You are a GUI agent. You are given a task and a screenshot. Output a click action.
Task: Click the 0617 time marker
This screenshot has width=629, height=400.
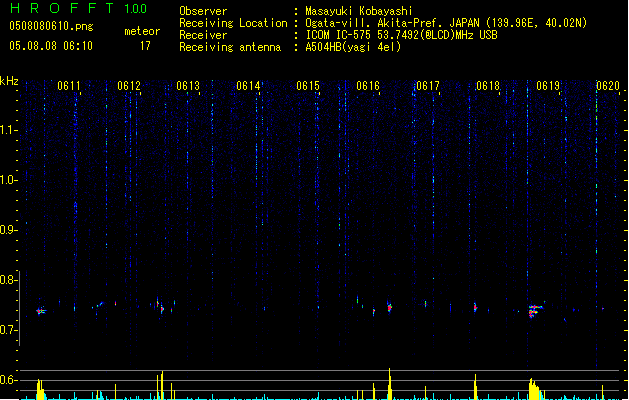point(428,86)
